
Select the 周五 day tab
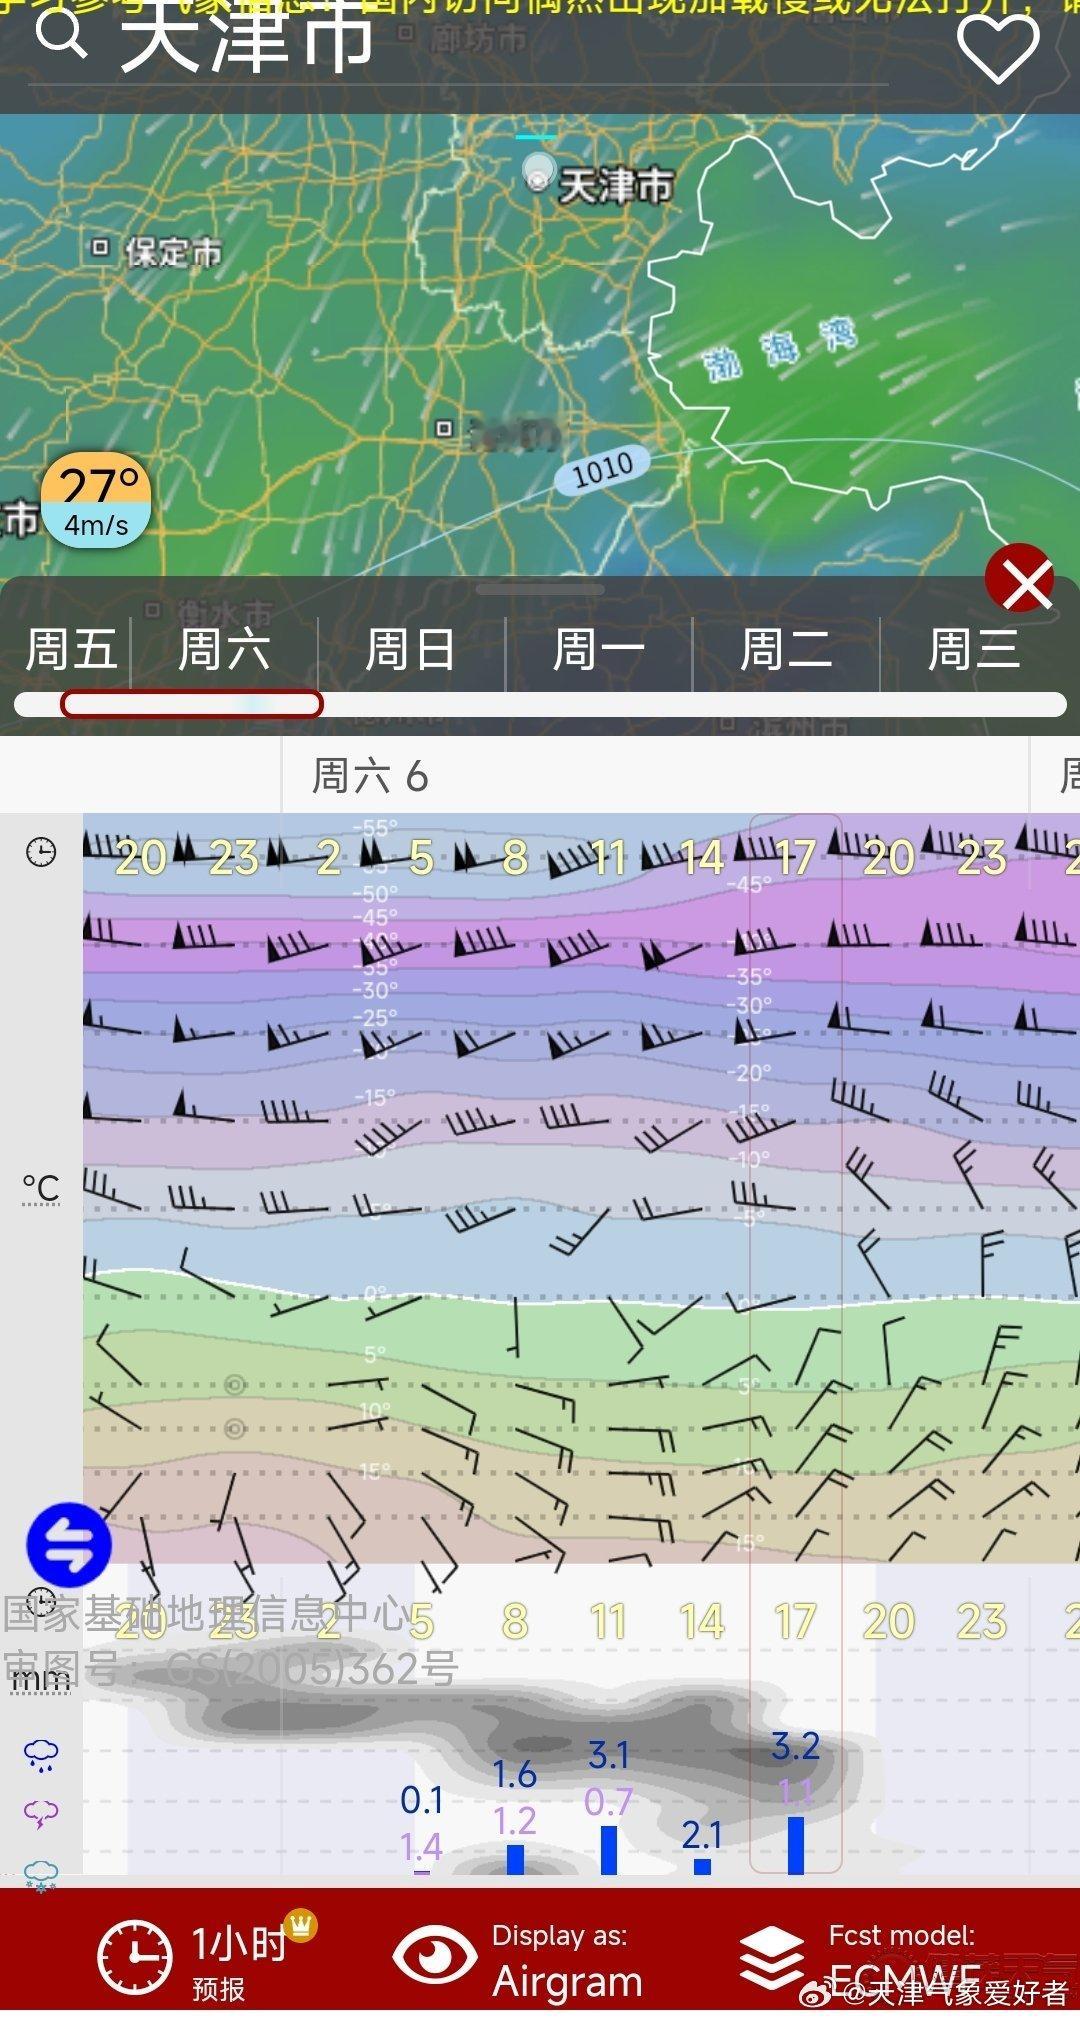coord(72,649)
